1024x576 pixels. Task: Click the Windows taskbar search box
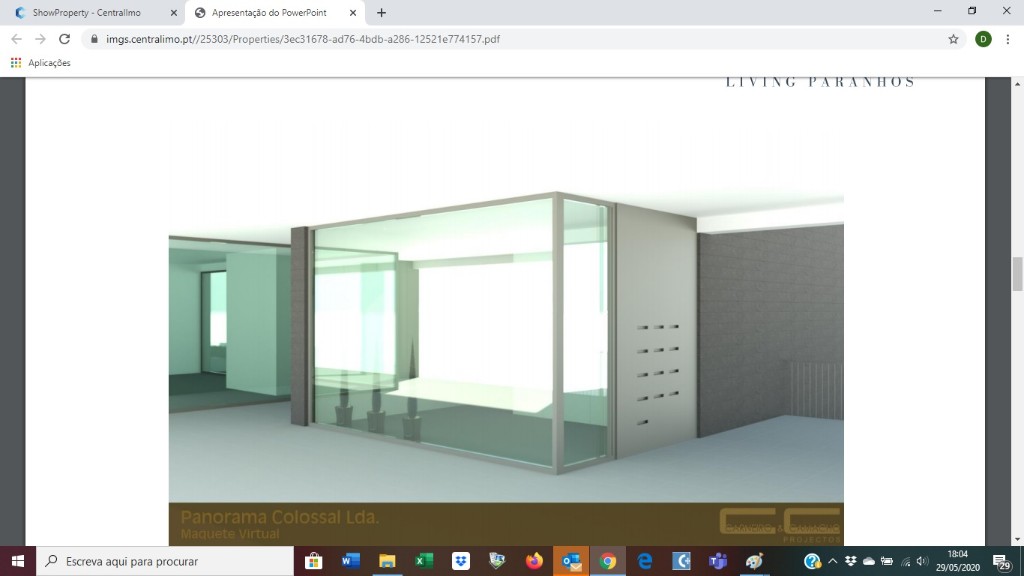pyautogui.click(x=165, y=561)
